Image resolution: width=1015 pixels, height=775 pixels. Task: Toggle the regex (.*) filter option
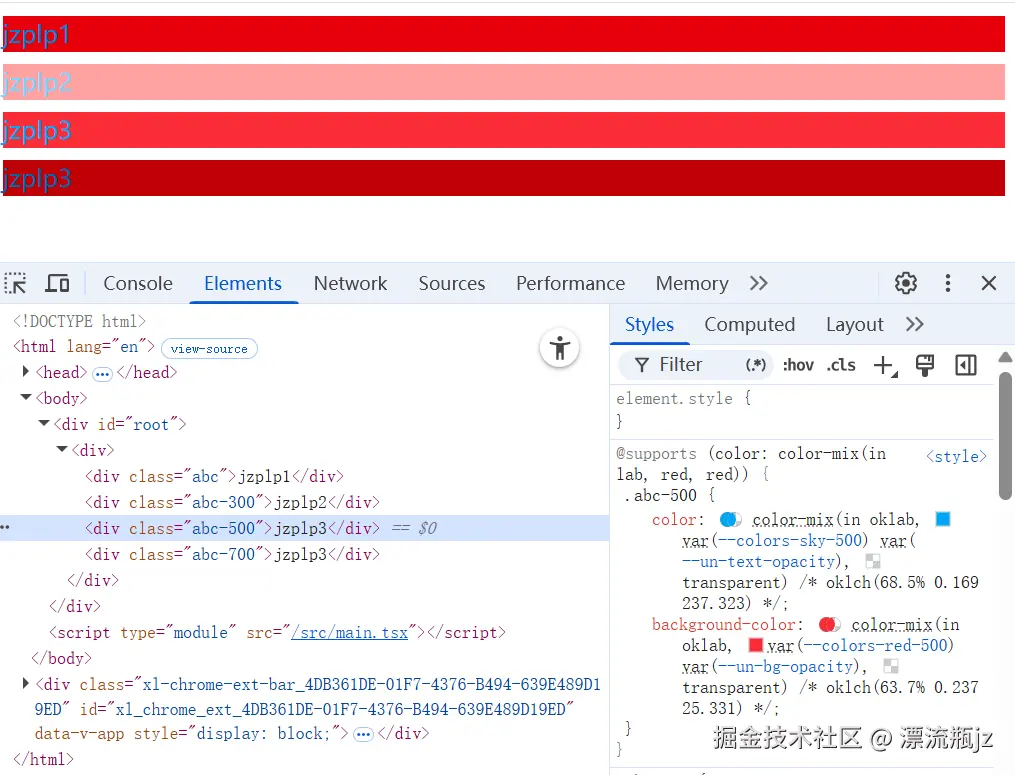(755, 365)
